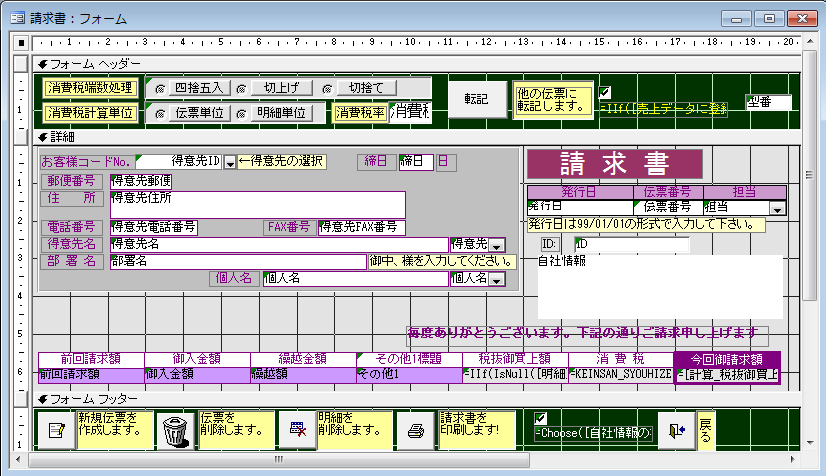Click the 得意先名 text box
This screenshot has width=826, height=476.
point(279,244)
